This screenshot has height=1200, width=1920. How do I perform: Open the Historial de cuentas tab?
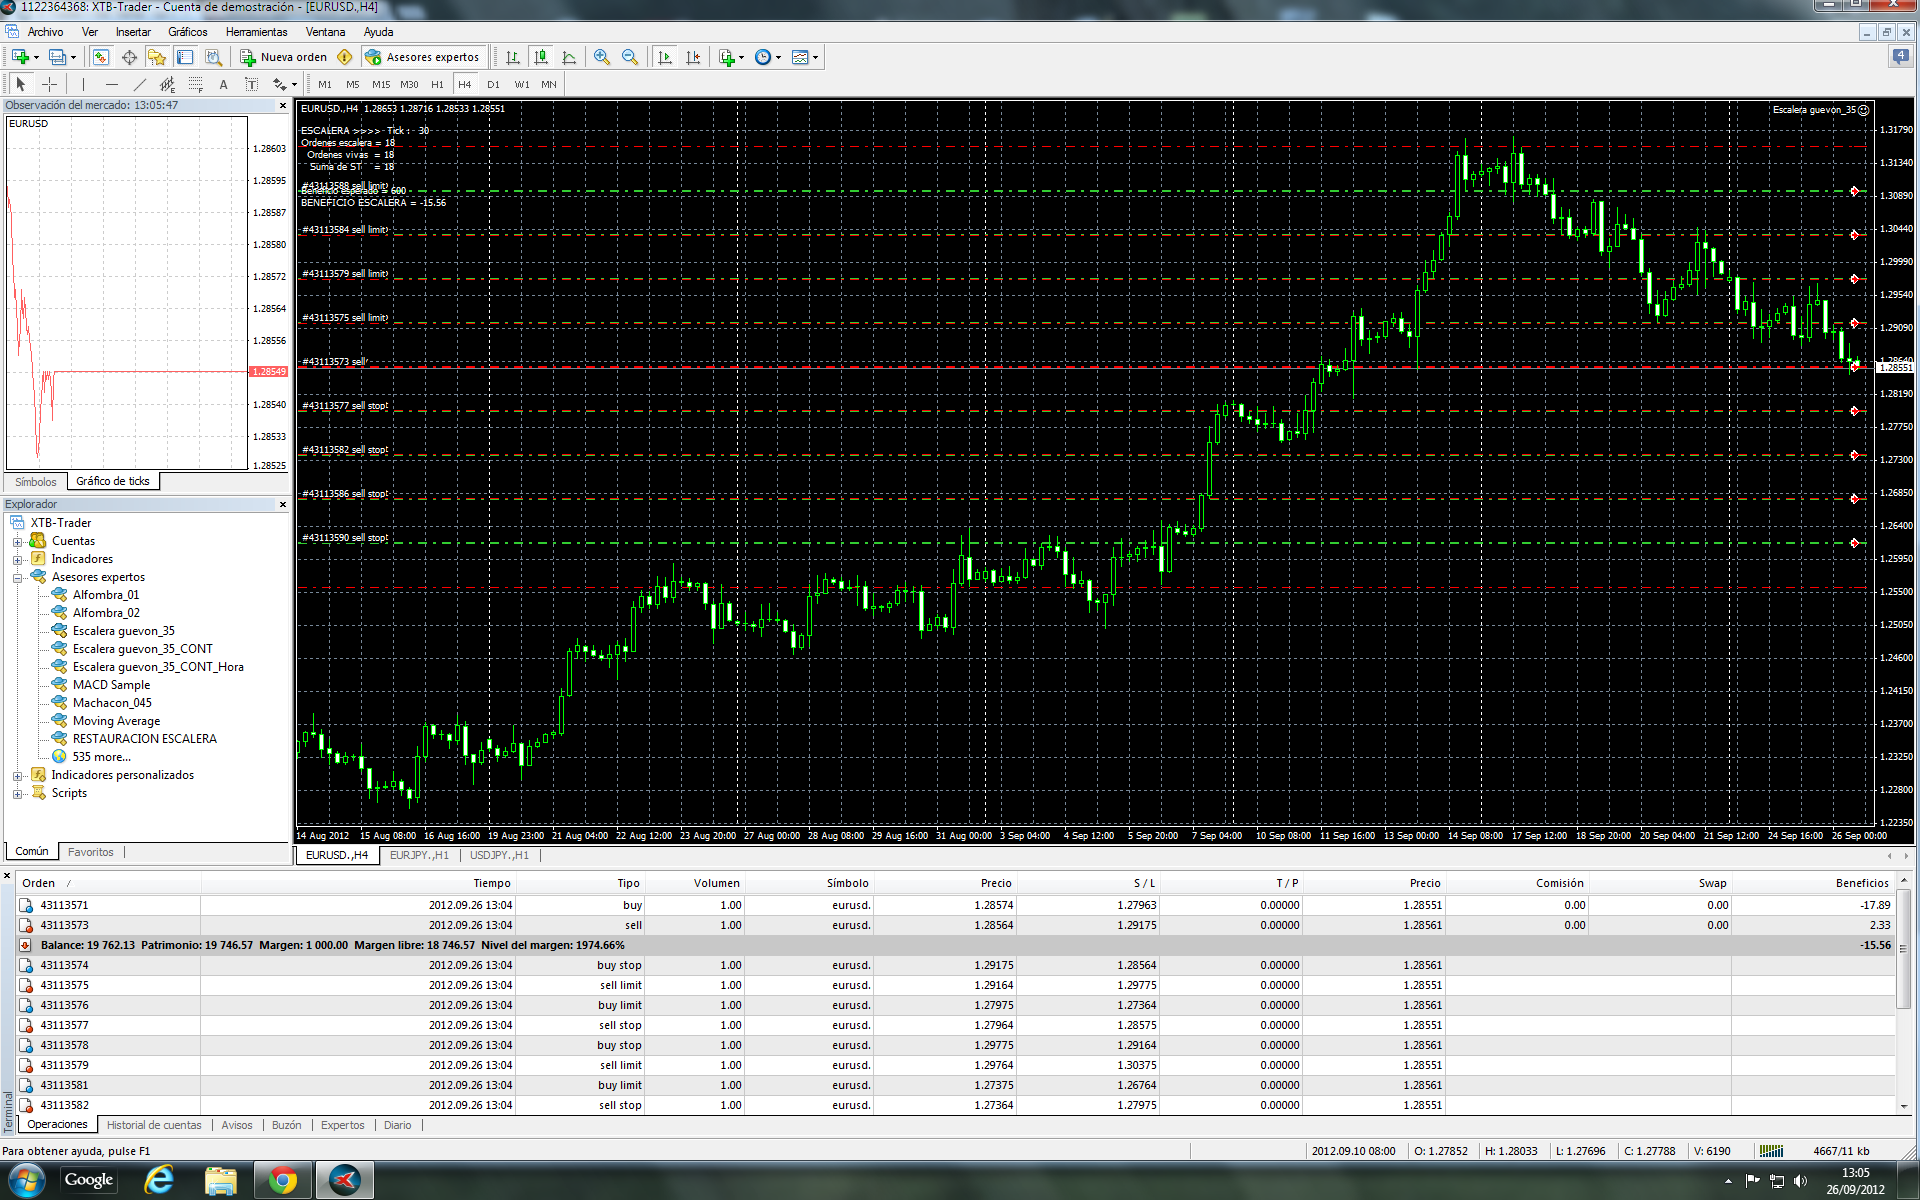pyautogui.click(x=154, y=1125)
